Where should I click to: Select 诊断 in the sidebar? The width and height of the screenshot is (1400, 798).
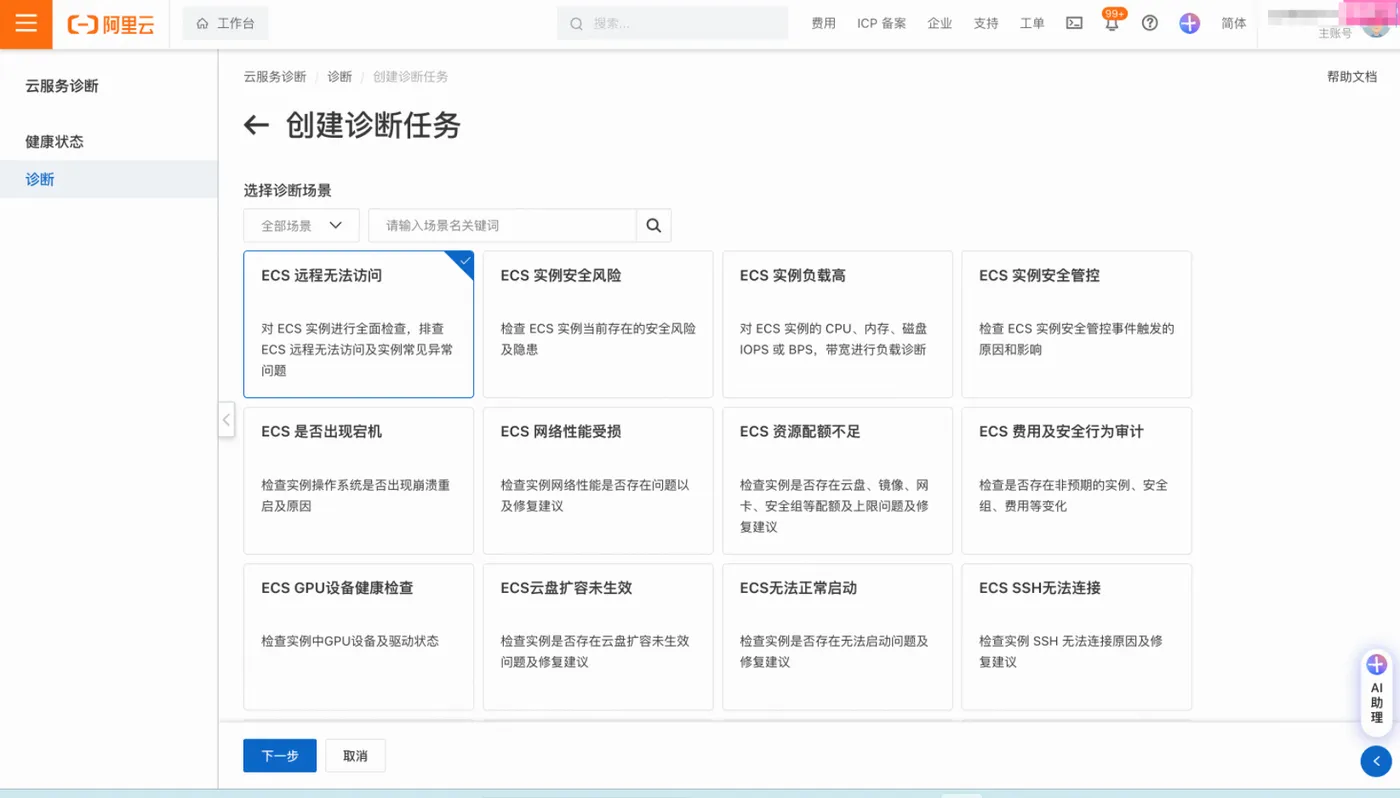tap(108, 180)
